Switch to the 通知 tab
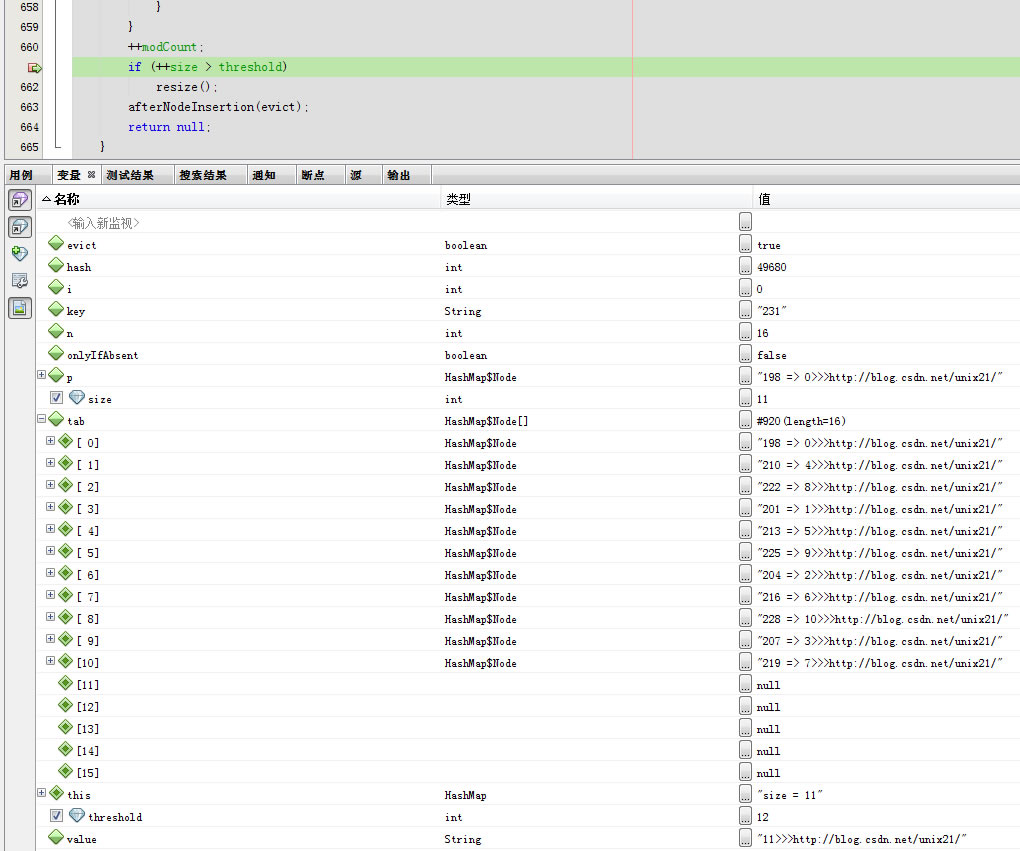Image resolution: width=1020 pixels, height=851 pixels. click(263, 175)
